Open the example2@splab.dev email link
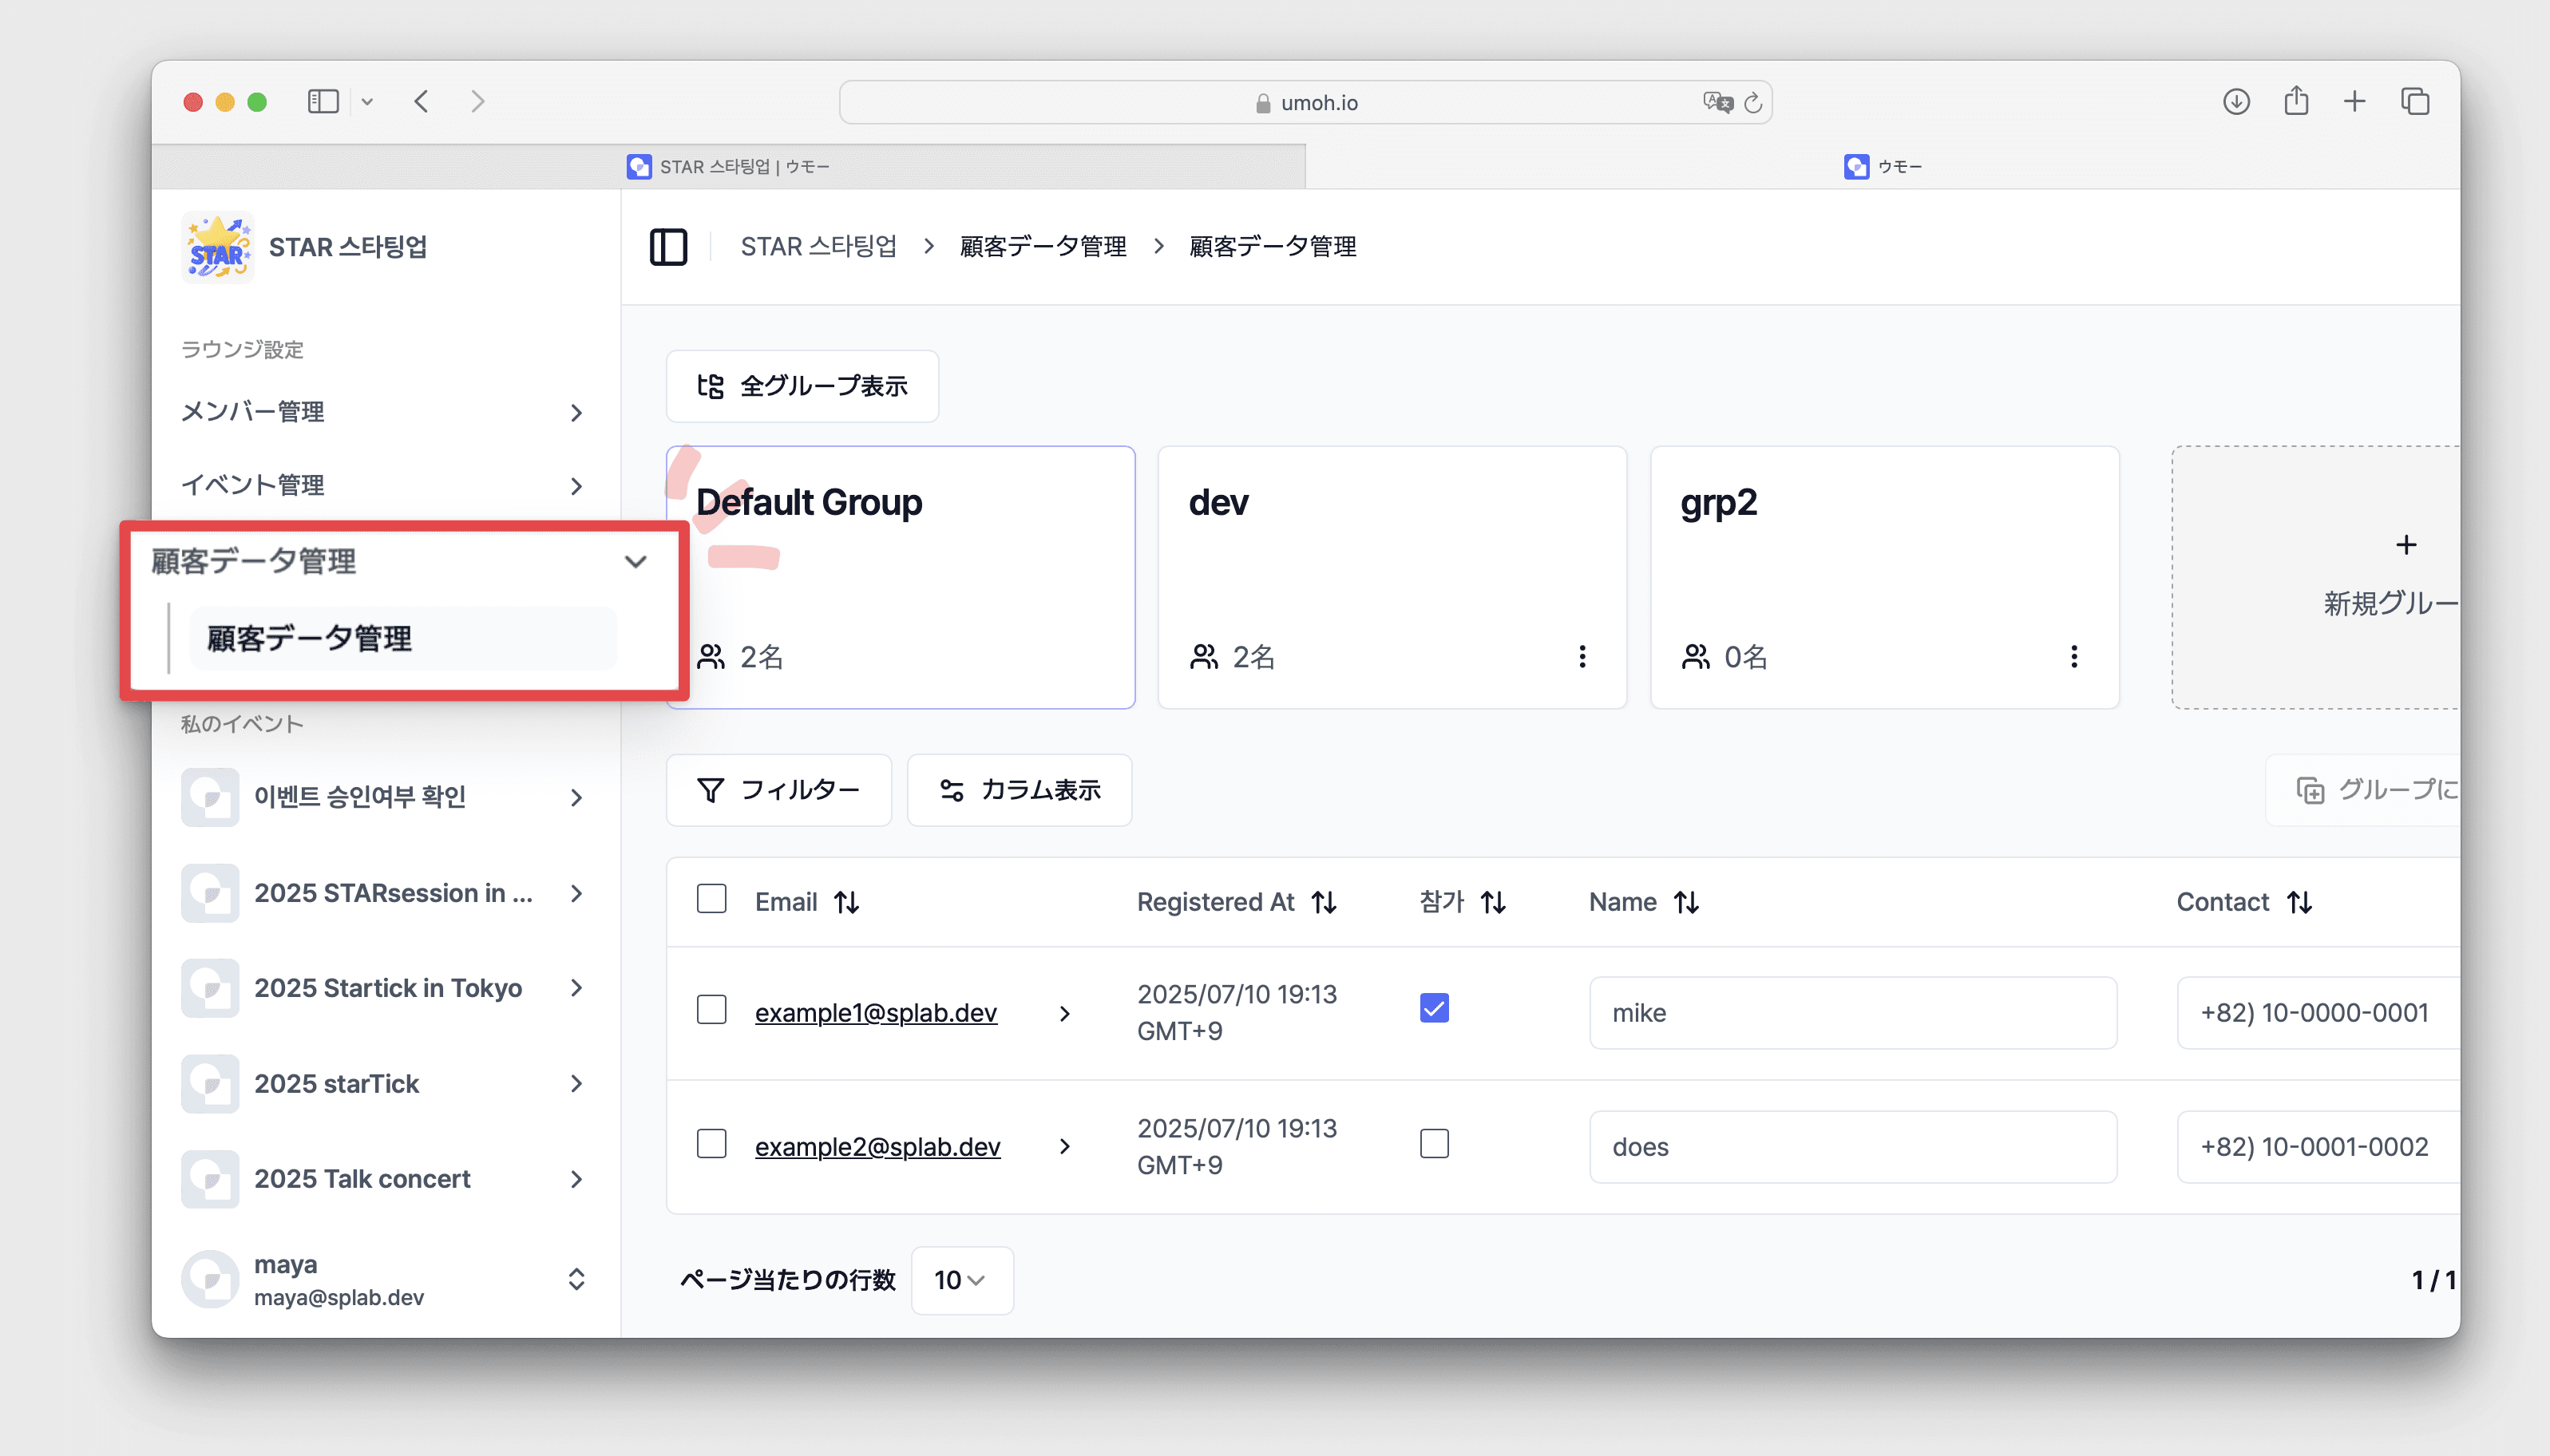This screenshot has width=2550, height=1456. (877, 1146)
